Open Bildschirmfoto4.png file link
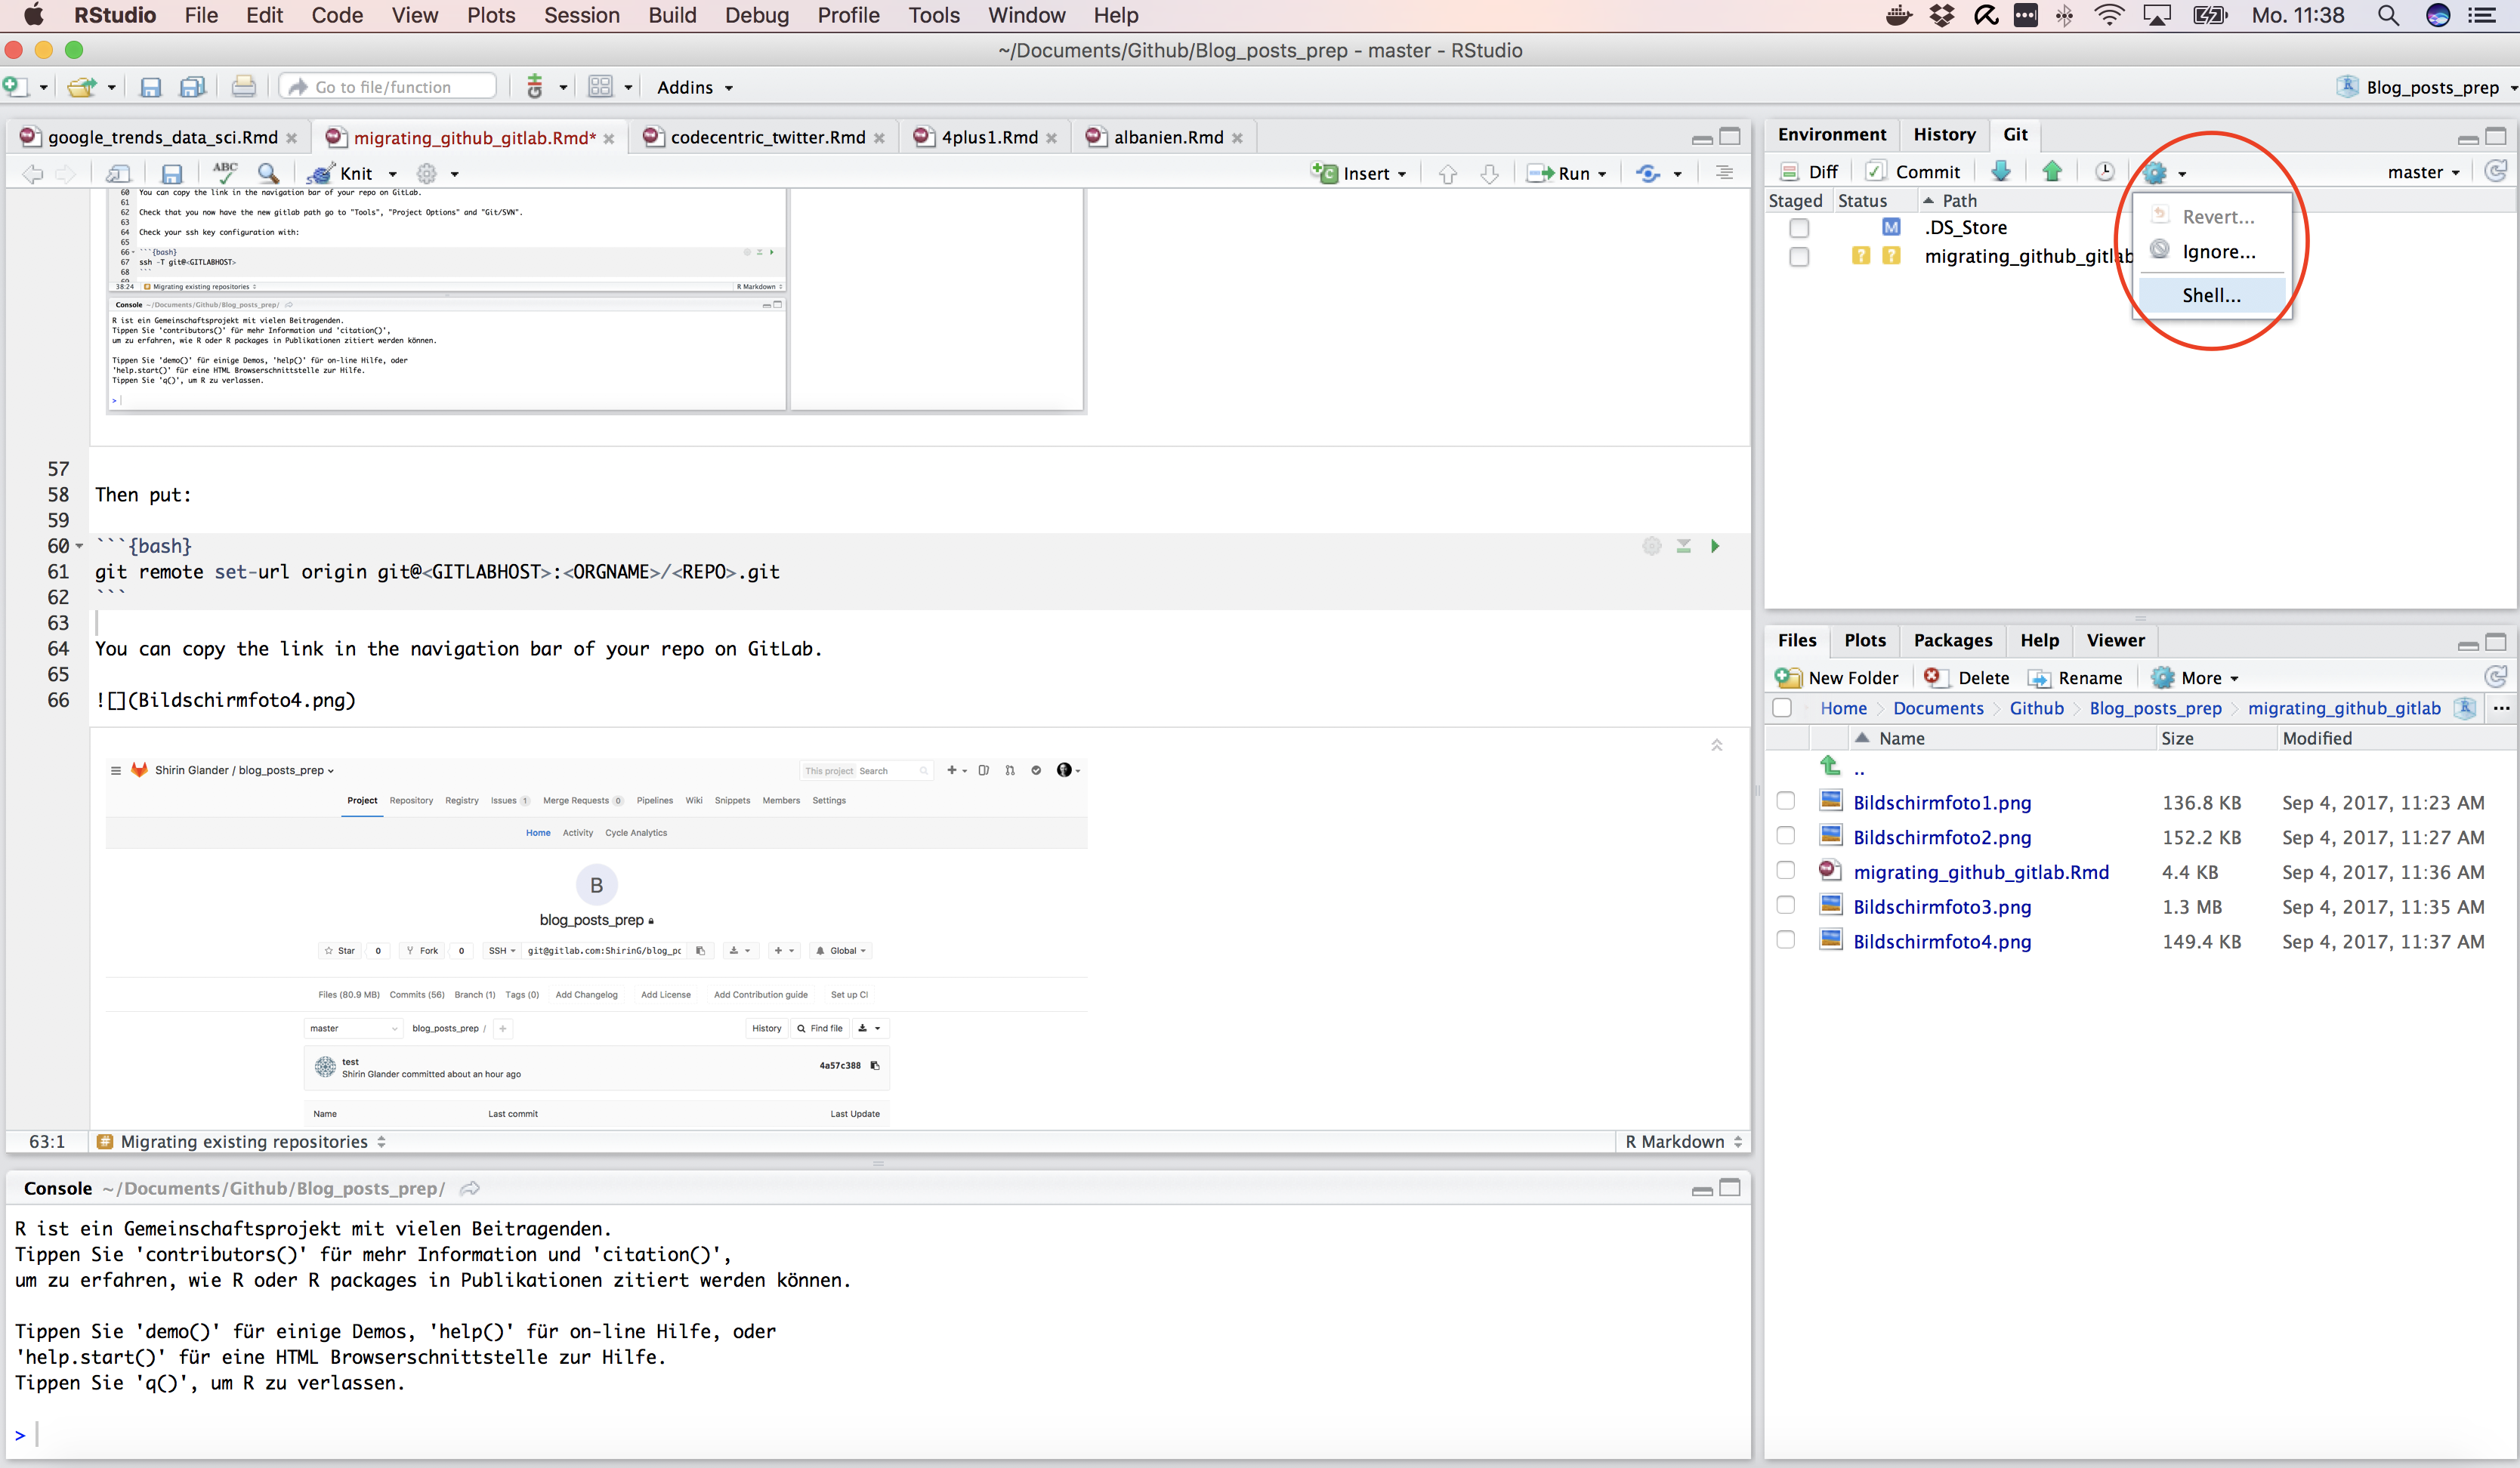 tap(1942, 941)
